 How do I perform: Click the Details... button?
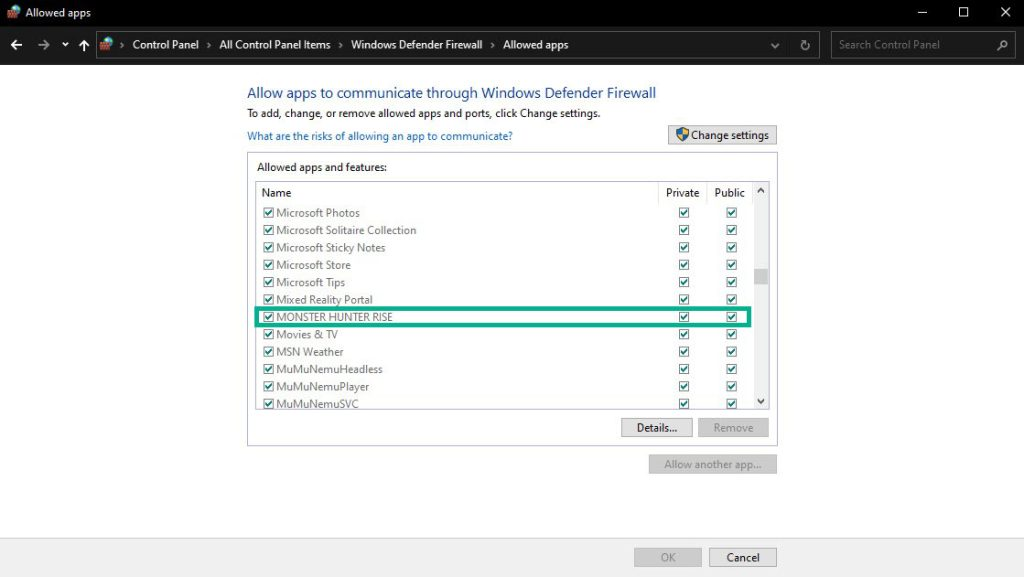(x=656, y=428)
